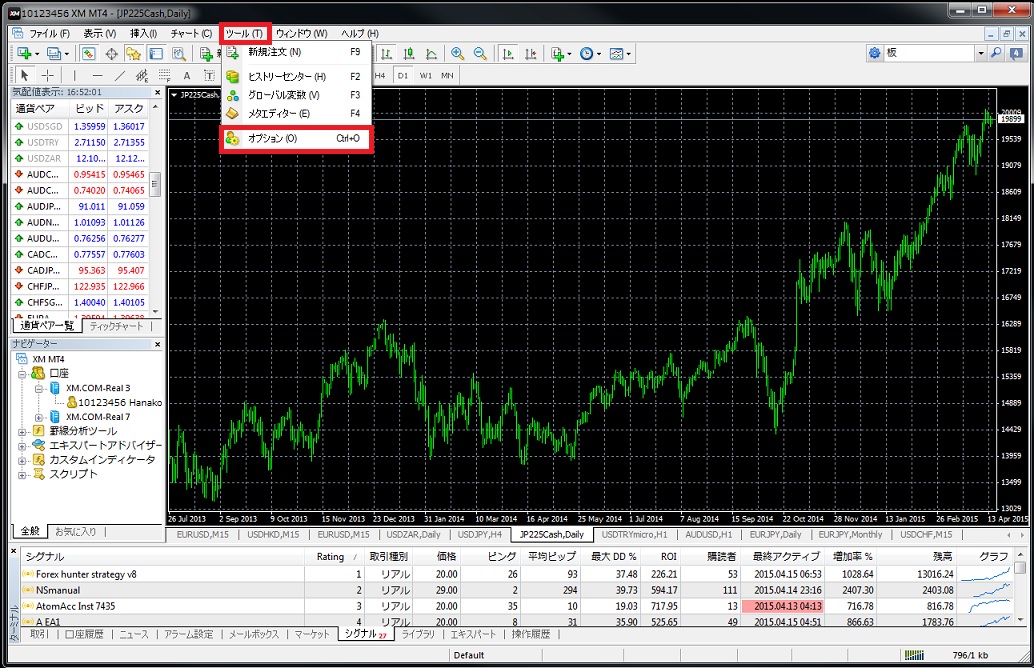Click the zoom out magnifier icon
This screenshot has height=668, width=1034.
click(480, 53)
